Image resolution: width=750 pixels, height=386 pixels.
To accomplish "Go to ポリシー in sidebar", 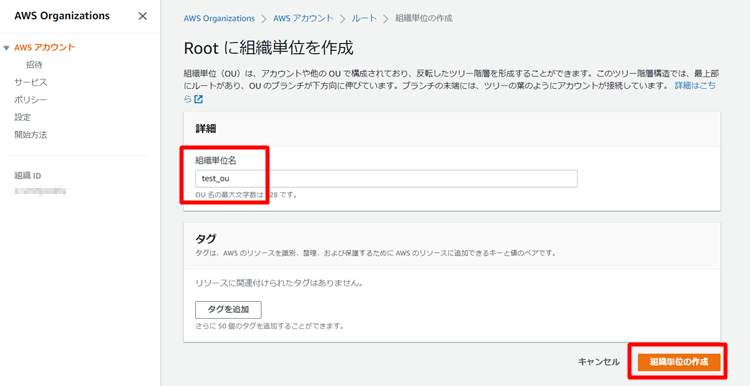I will click(x=31, y=99).
